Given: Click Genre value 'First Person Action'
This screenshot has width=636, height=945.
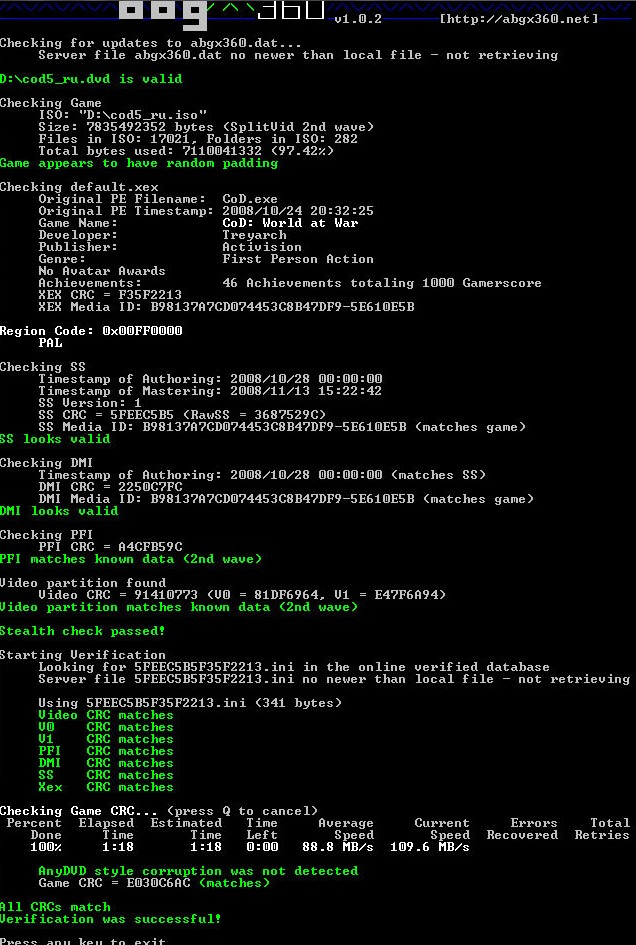Looking at the screenshot, I should (x=298, y=259).
